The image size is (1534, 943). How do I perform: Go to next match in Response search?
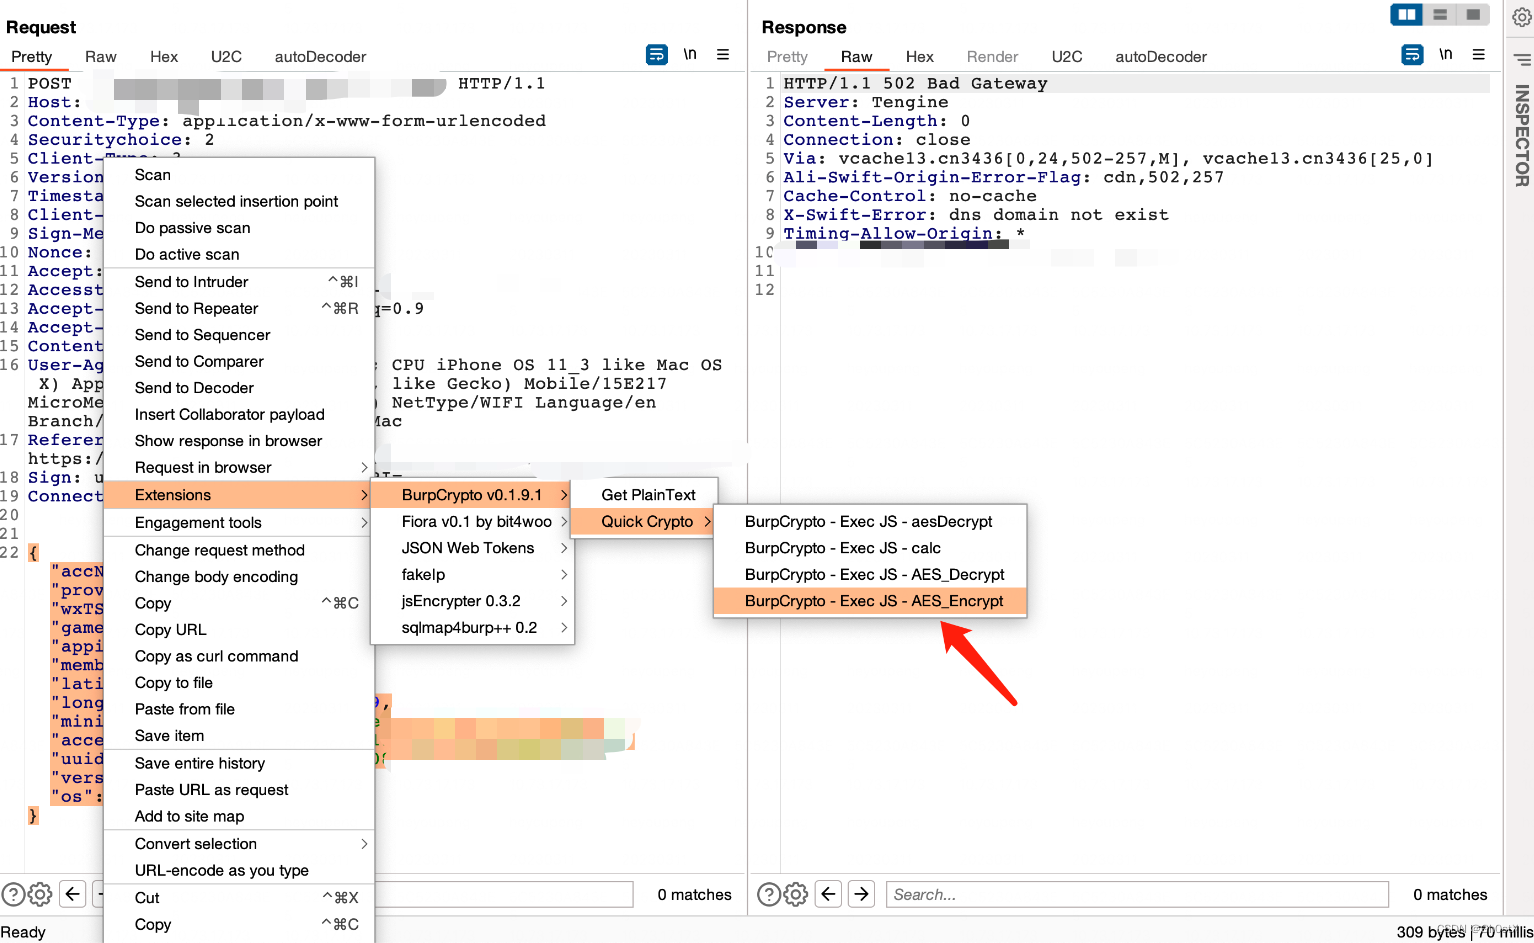(862, 894)
